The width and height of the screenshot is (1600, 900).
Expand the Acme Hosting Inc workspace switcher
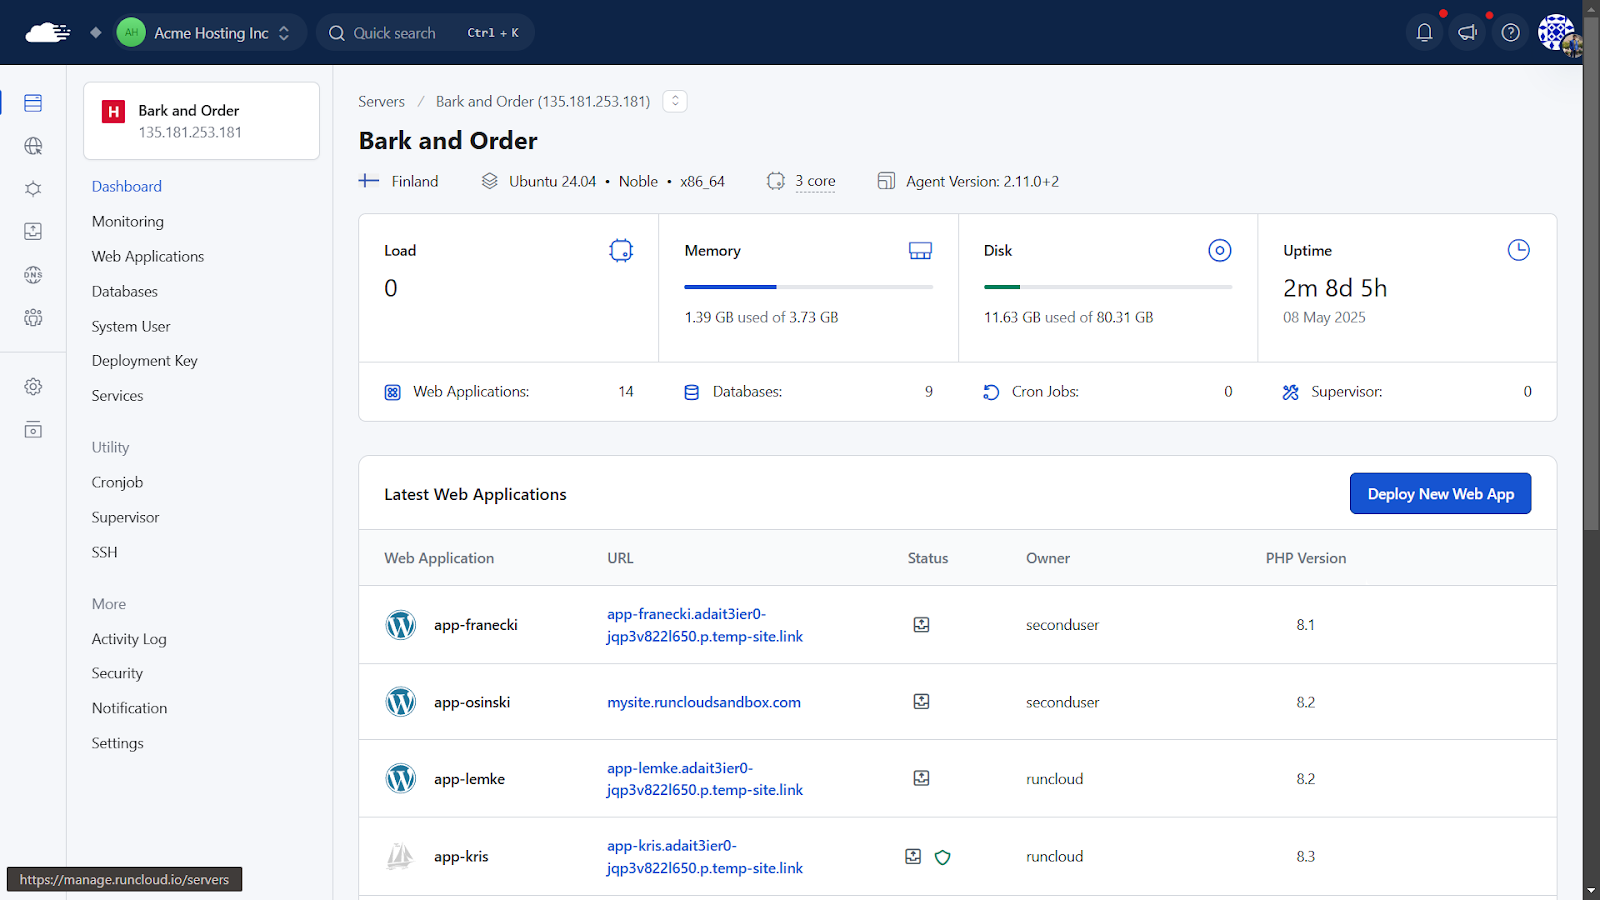pyautogui.click(x=211, y=33)
